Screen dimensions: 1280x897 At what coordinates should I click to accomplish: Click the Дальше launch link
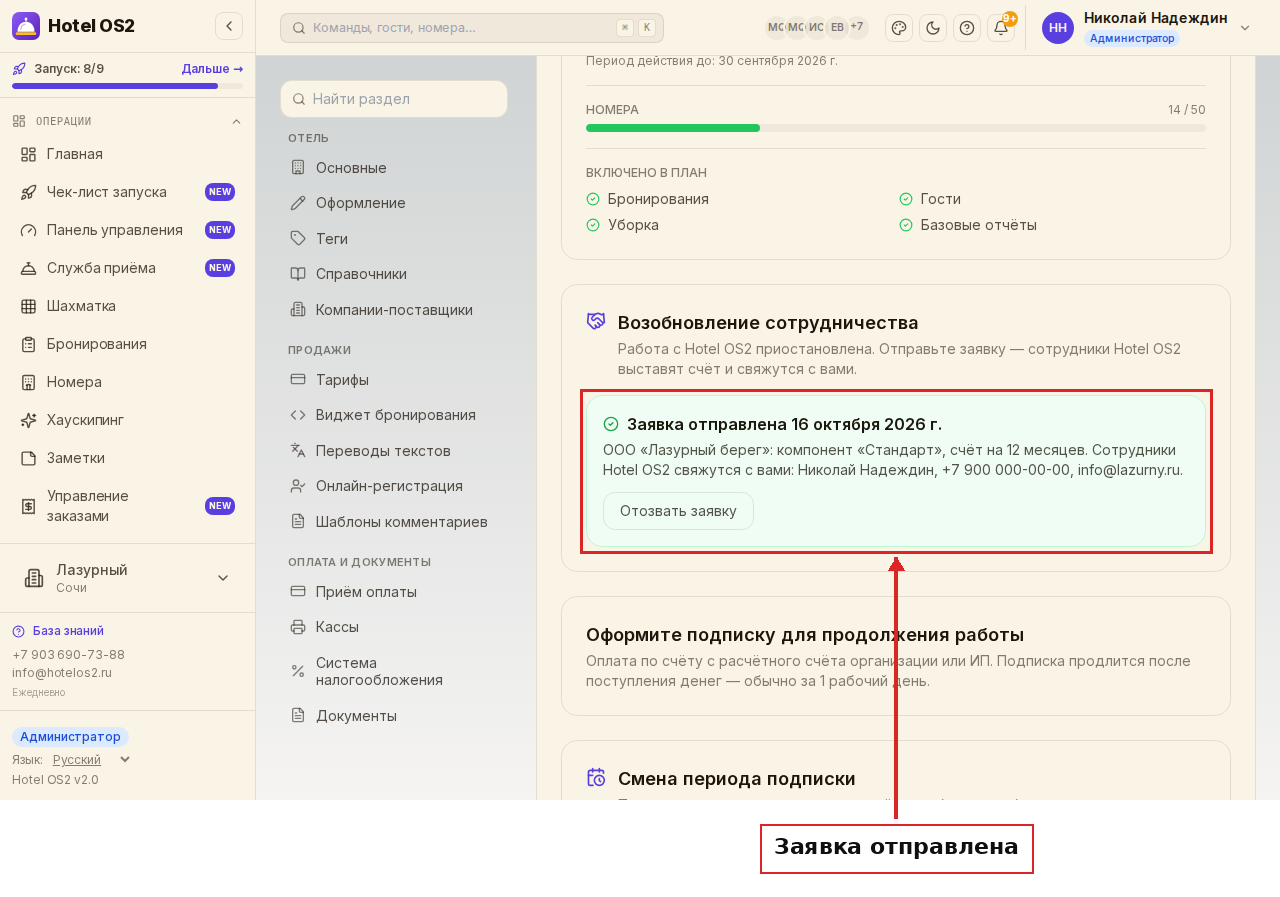click(212, 69)
